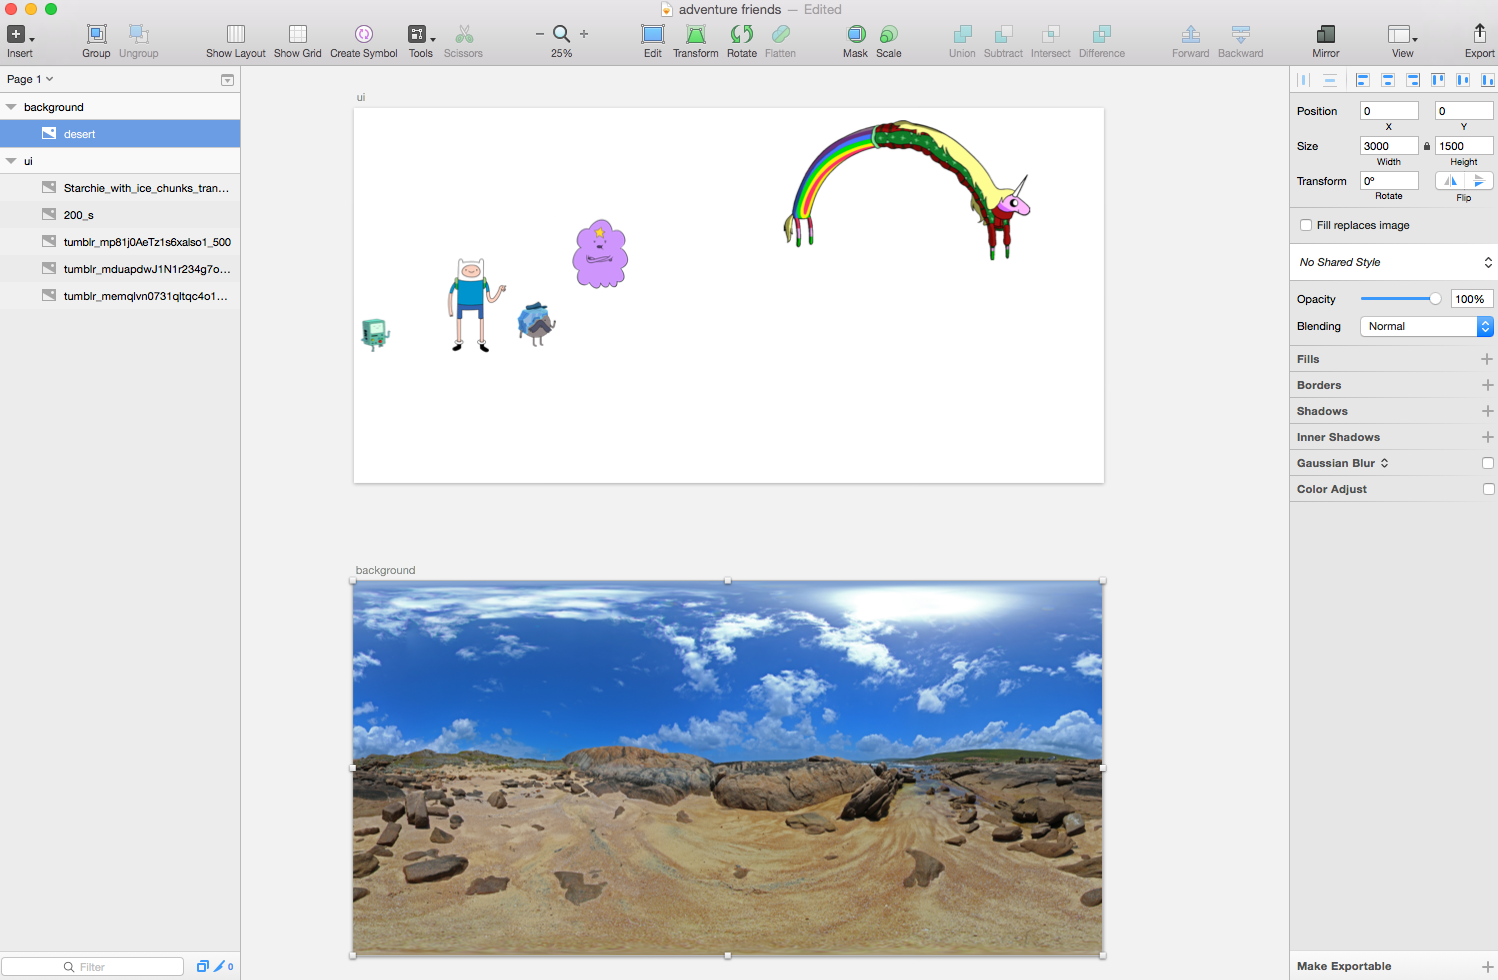Activate the Transform tool
This screenshot has height=980, width=1498.
tap(696, 34)
